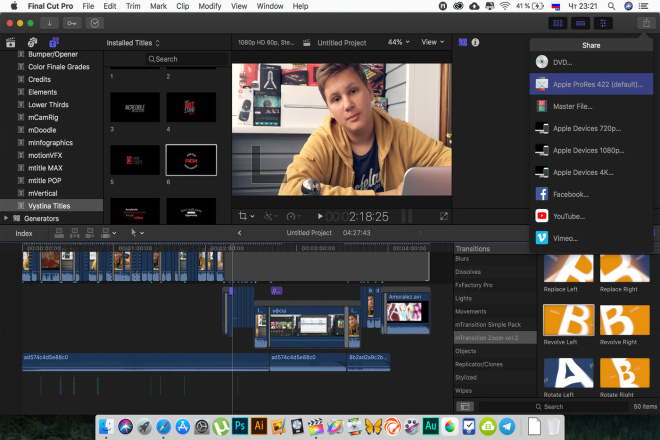This screenshot has height=440, width=660.
Task: Open the Photos and Audio sidebar icon
Action: tap(33, 43)
